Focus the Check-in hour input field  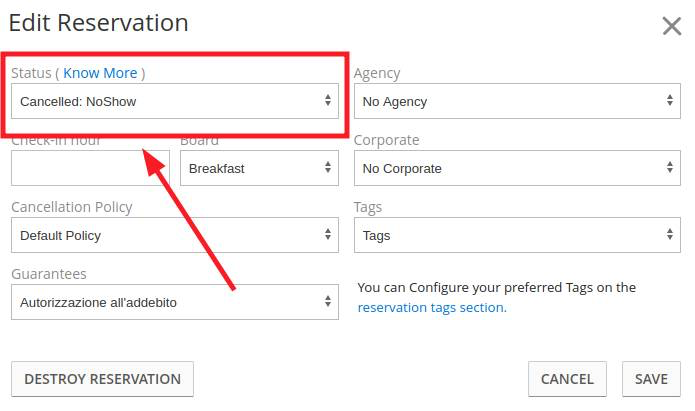coord(90,168)
